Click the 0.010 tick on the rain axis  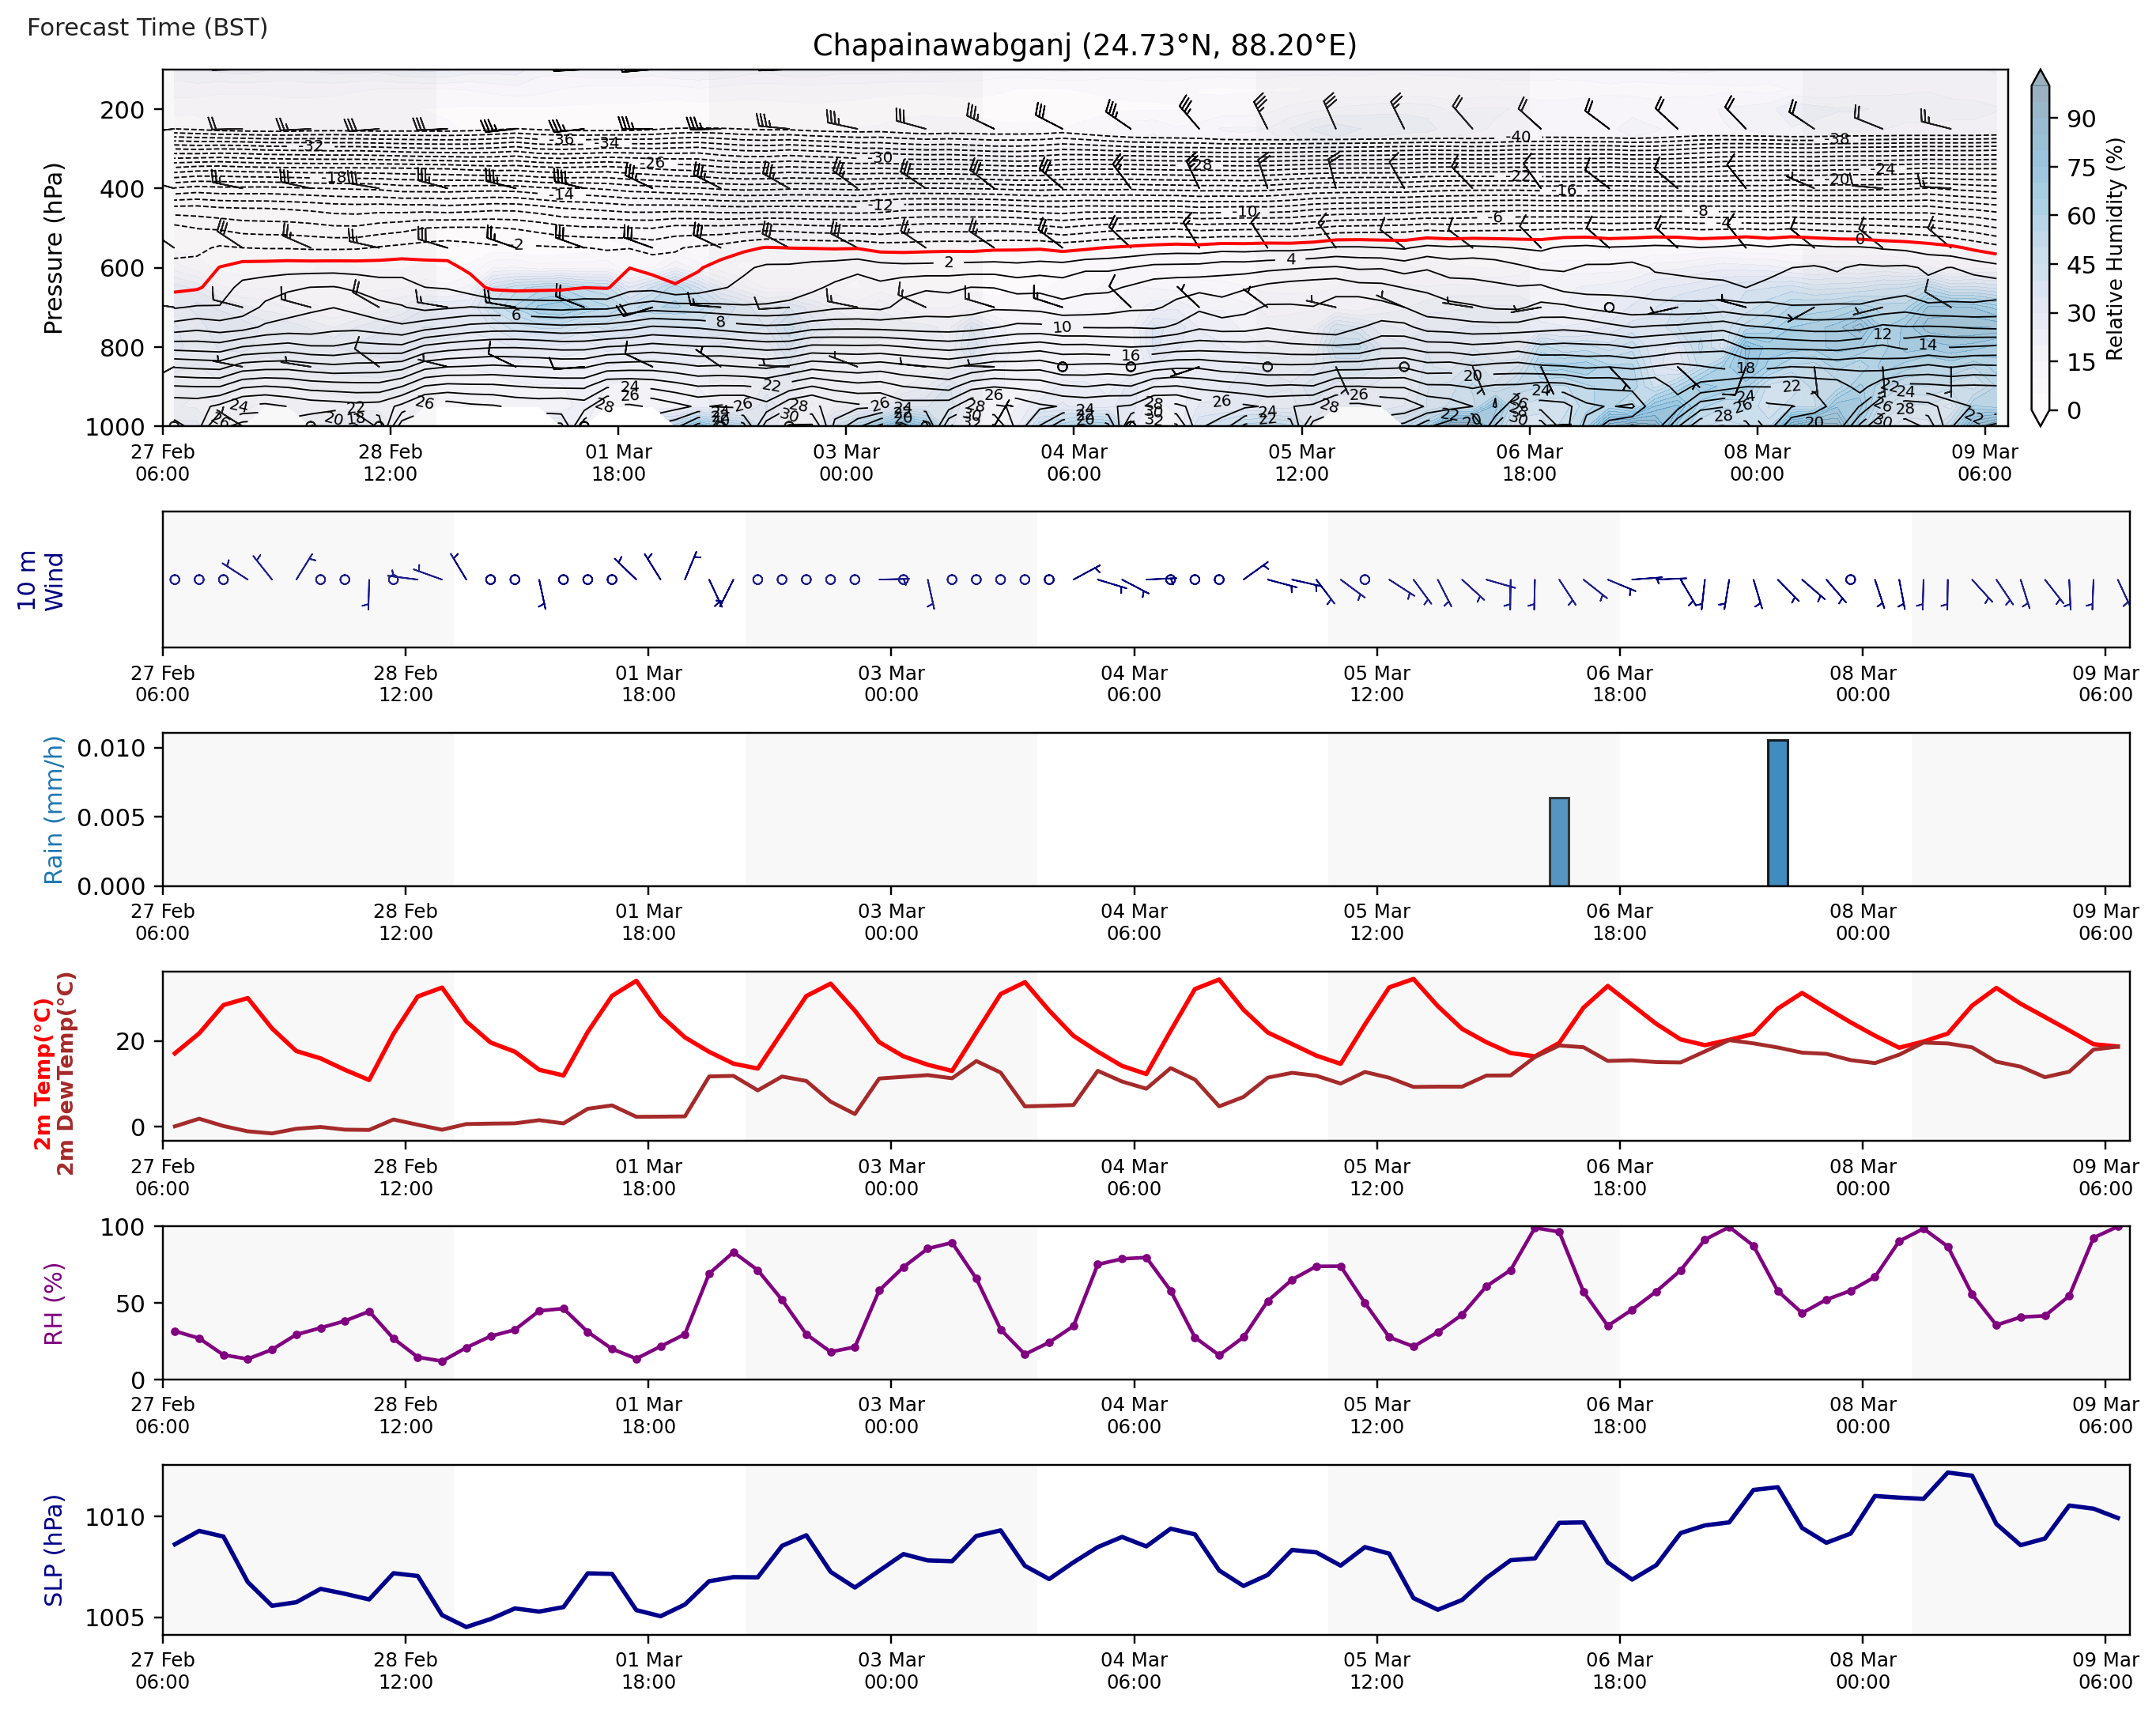click(x=111, y=748)
